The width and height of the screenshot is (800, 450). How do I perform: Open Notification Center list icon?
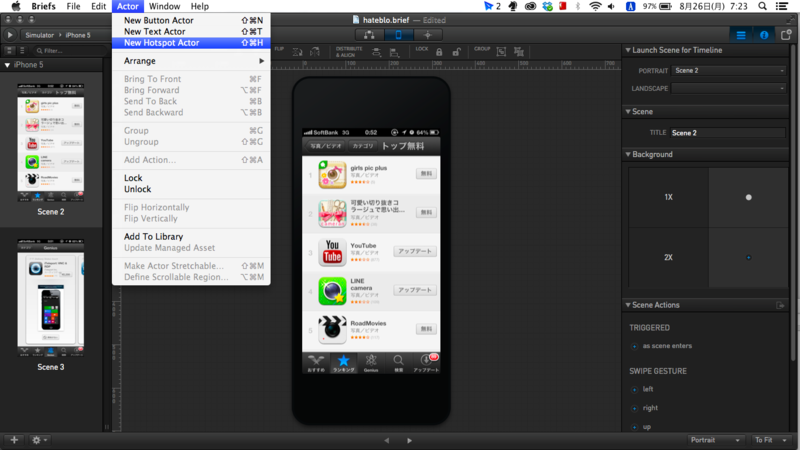[x=781, y=6]
